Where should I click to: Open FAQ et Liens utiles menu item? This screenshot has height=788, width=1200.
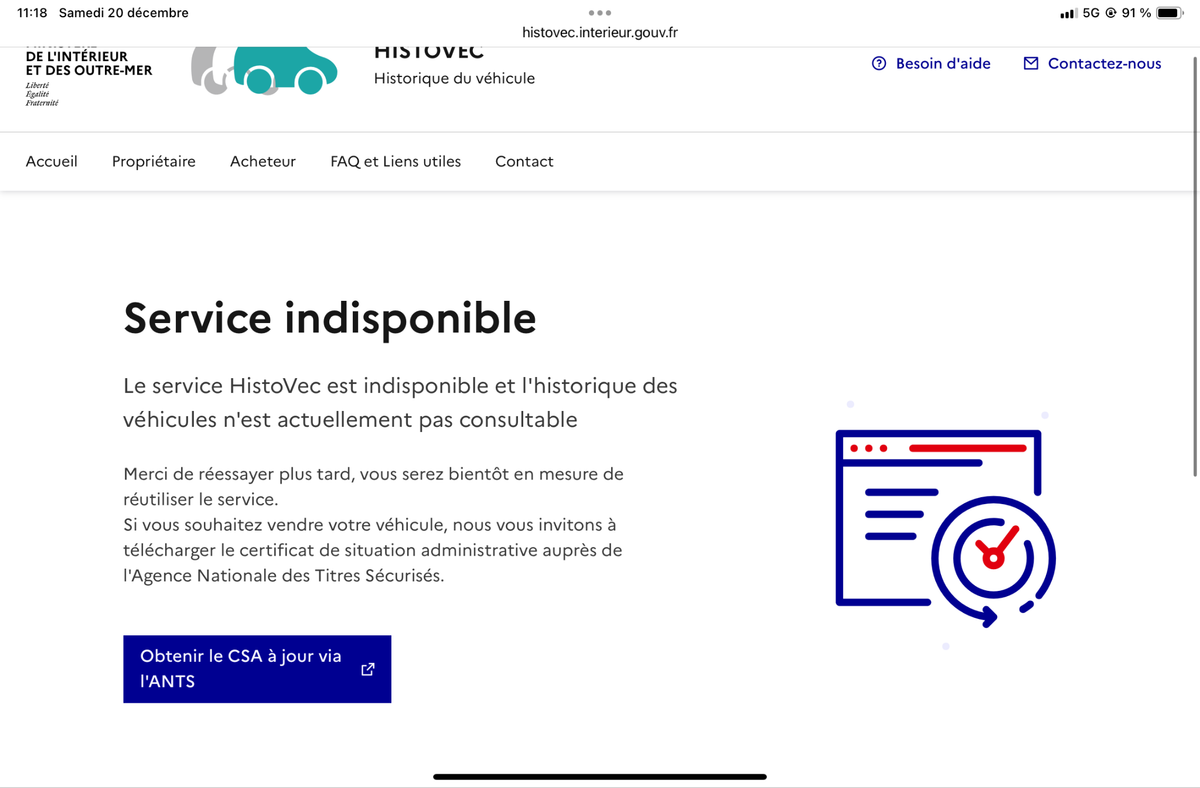click(396, 161)
